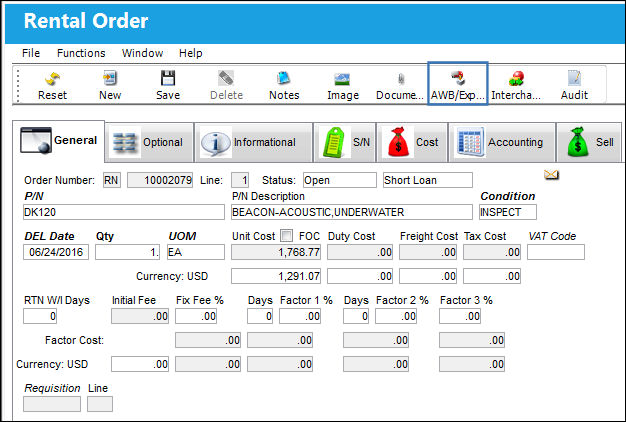Click the order prefix RN field

point(111,180)
